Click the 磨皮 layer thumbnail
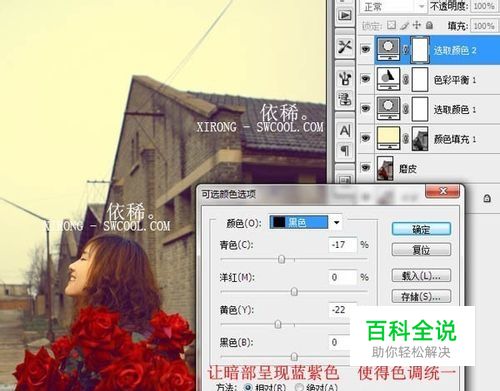 [x=385, y=168]
